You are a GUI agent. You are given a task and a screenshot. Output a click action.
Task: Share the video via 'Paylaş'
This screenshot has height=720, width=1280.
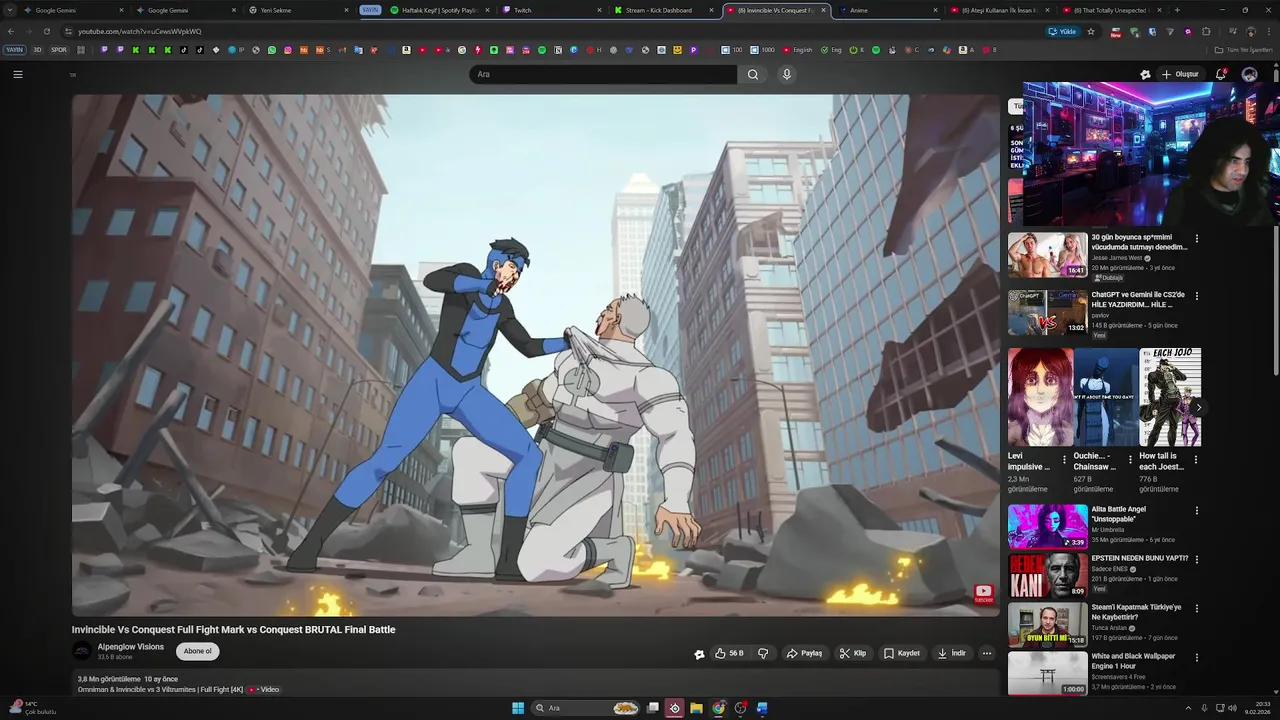[804, 653]
